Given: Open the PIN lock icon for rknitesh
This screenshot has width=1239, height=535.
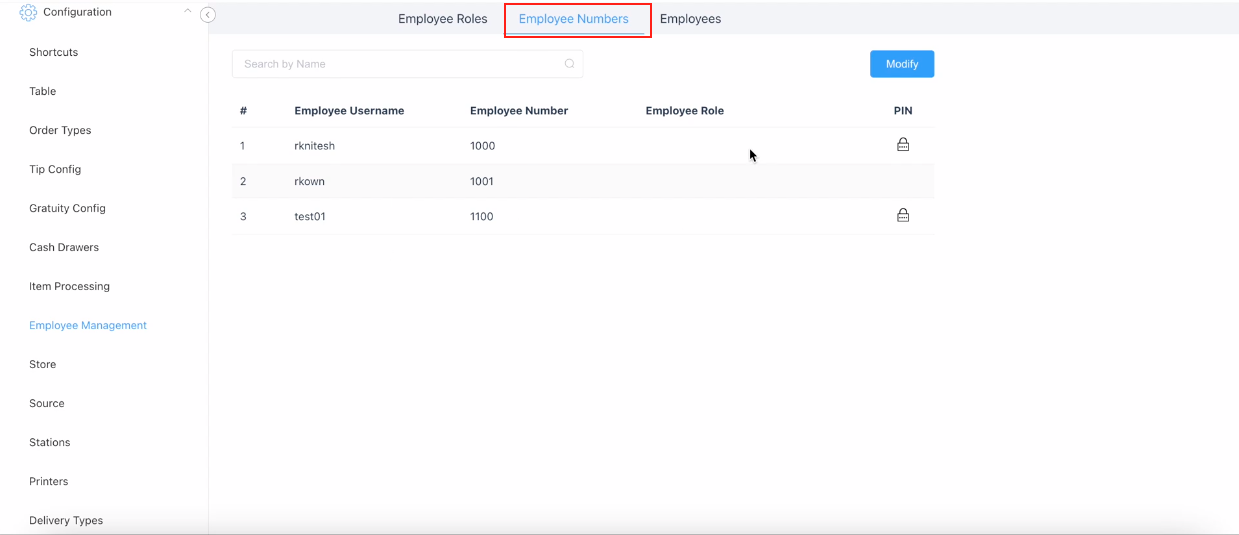Looking at the screenshot, I should tap(902, 145).
